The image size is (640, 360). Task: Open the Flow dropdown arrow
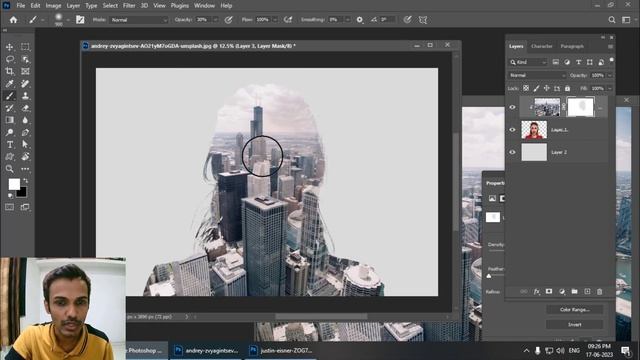click(275, 20)
